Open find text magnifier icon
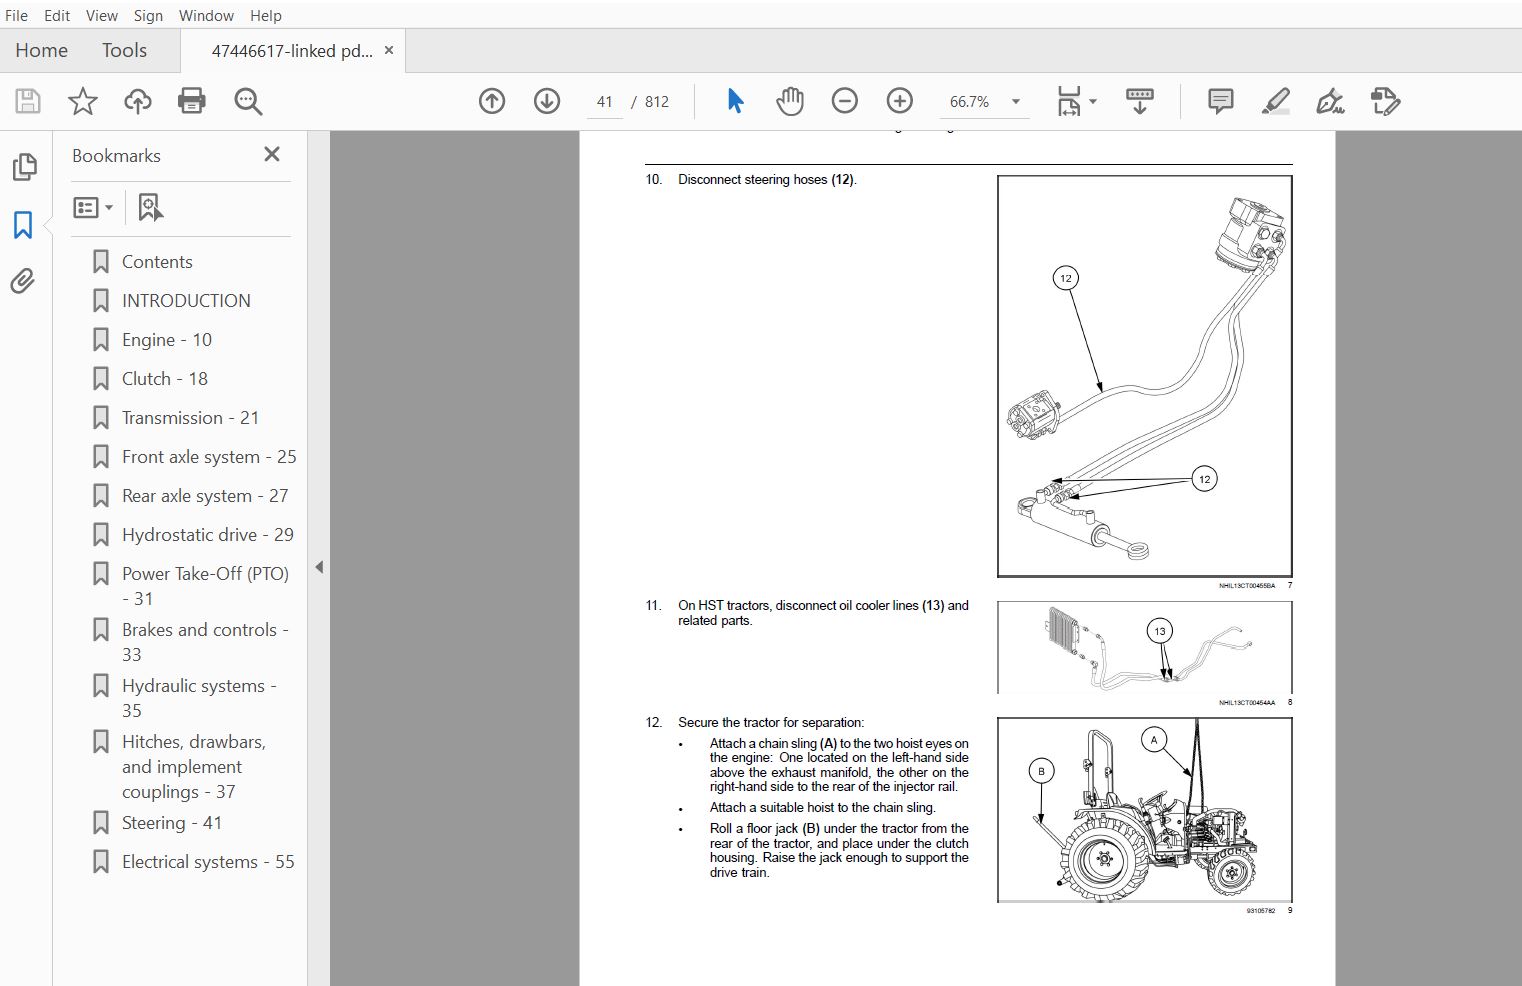Screen dimensions: 1522x986 click(248, 101)
